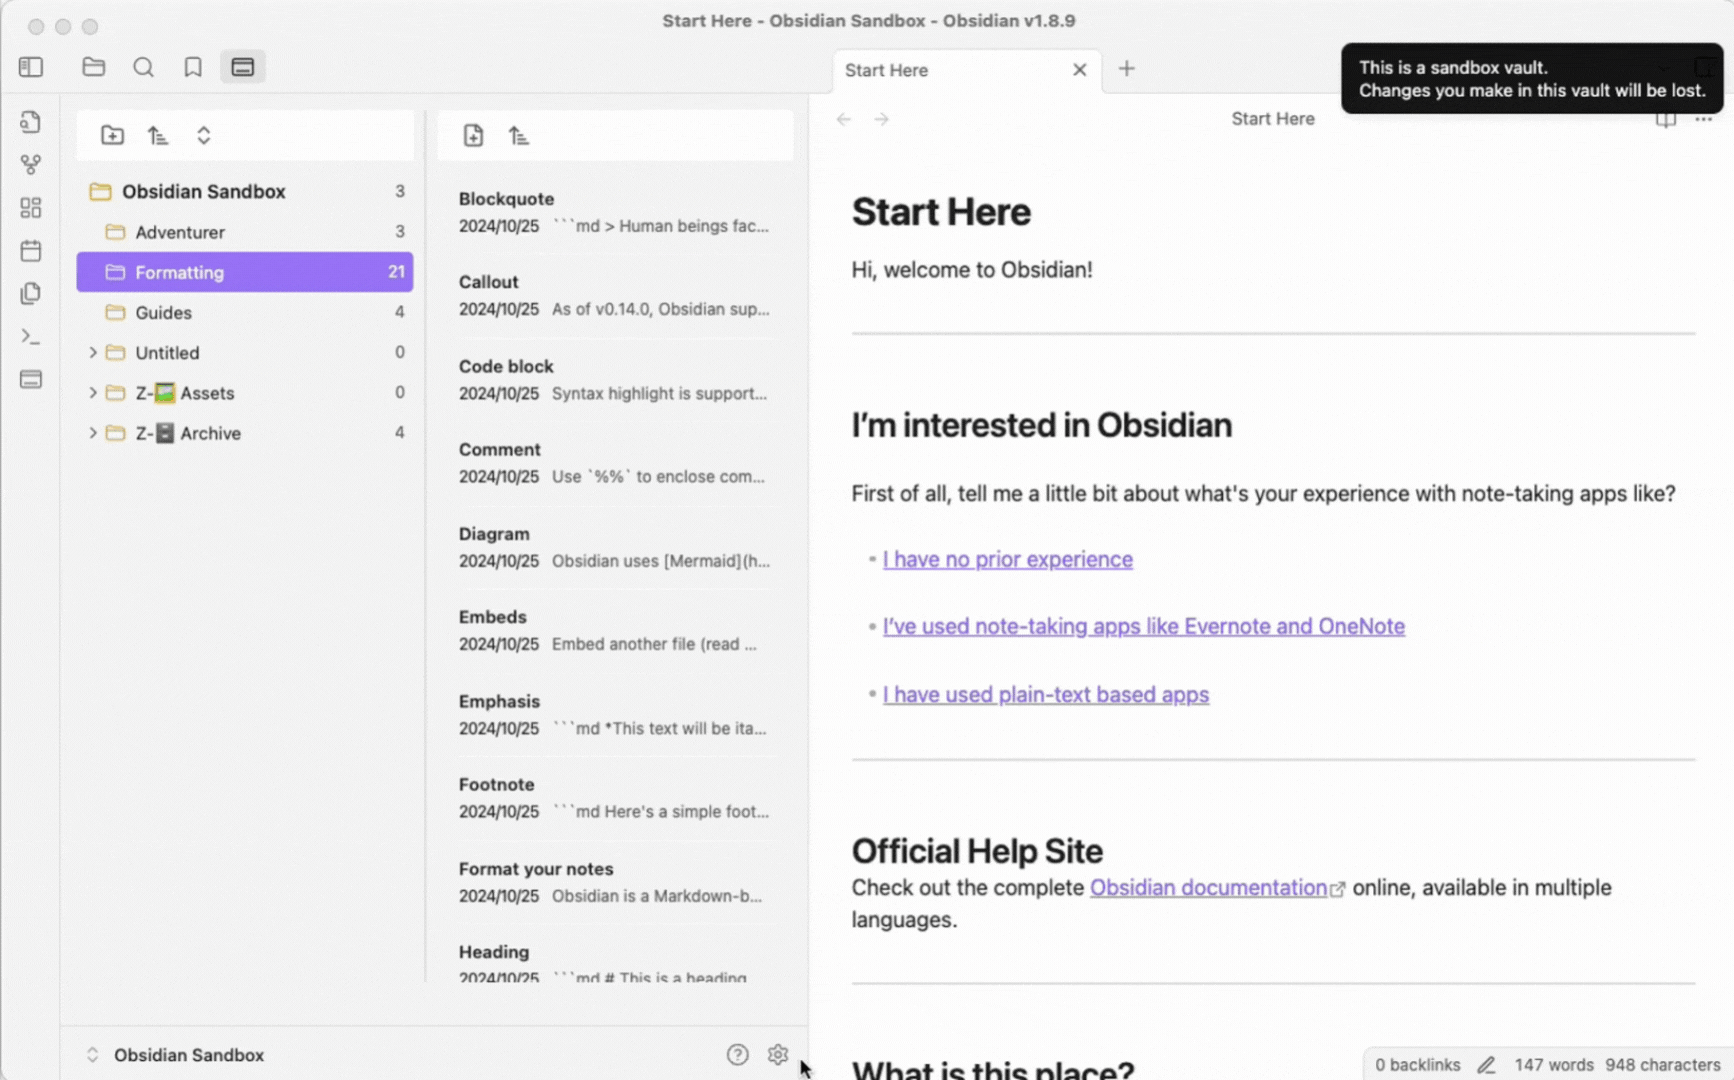The height and width of the screenshot is (1080, 1734).
Task: Follow 'I have no prior experience' link
Action: pos(1007,559)
